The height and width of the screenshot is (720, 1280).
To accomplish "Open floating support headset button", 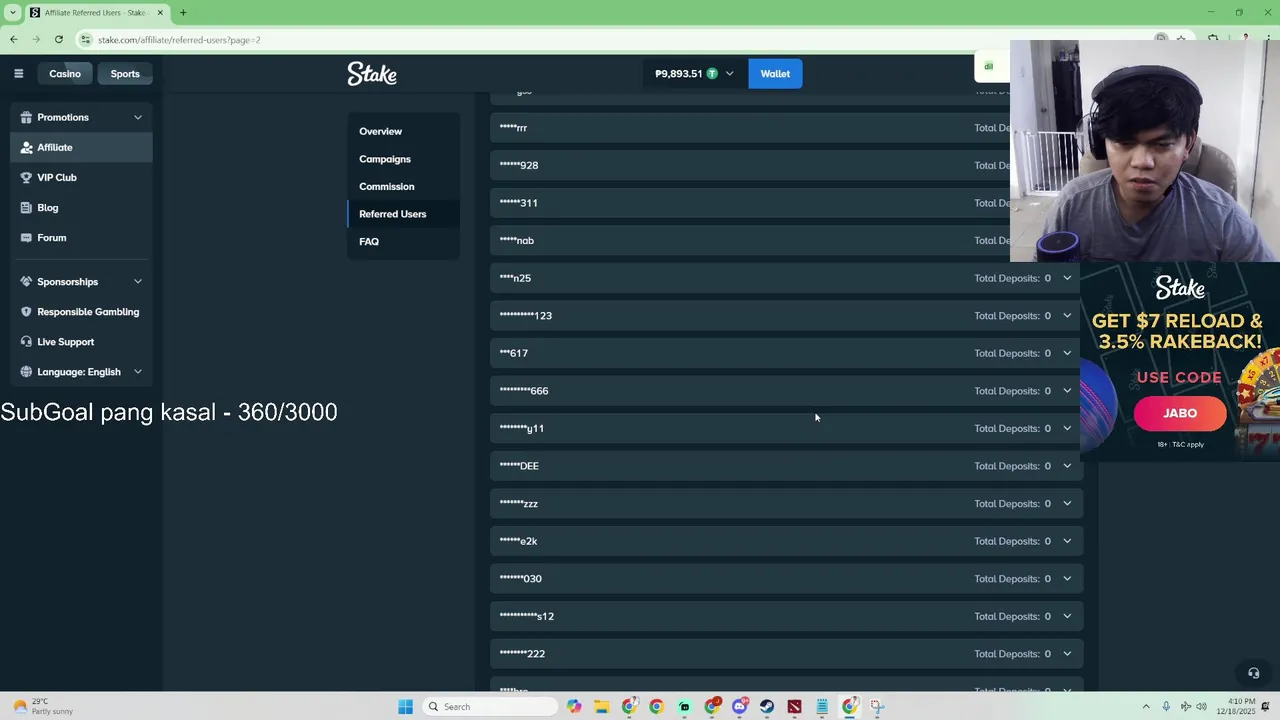I will tap(1253, 673).
